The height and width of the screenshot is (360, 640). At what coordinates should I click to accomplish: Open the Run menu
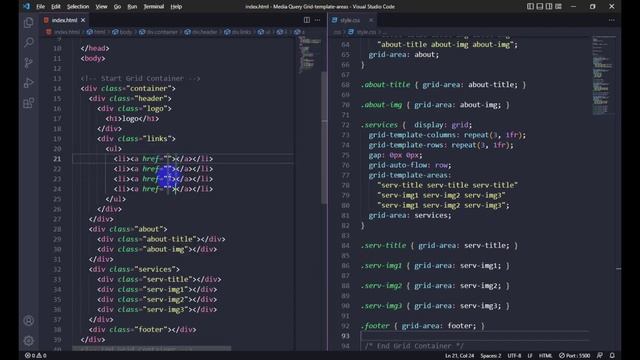coord(132,7)
